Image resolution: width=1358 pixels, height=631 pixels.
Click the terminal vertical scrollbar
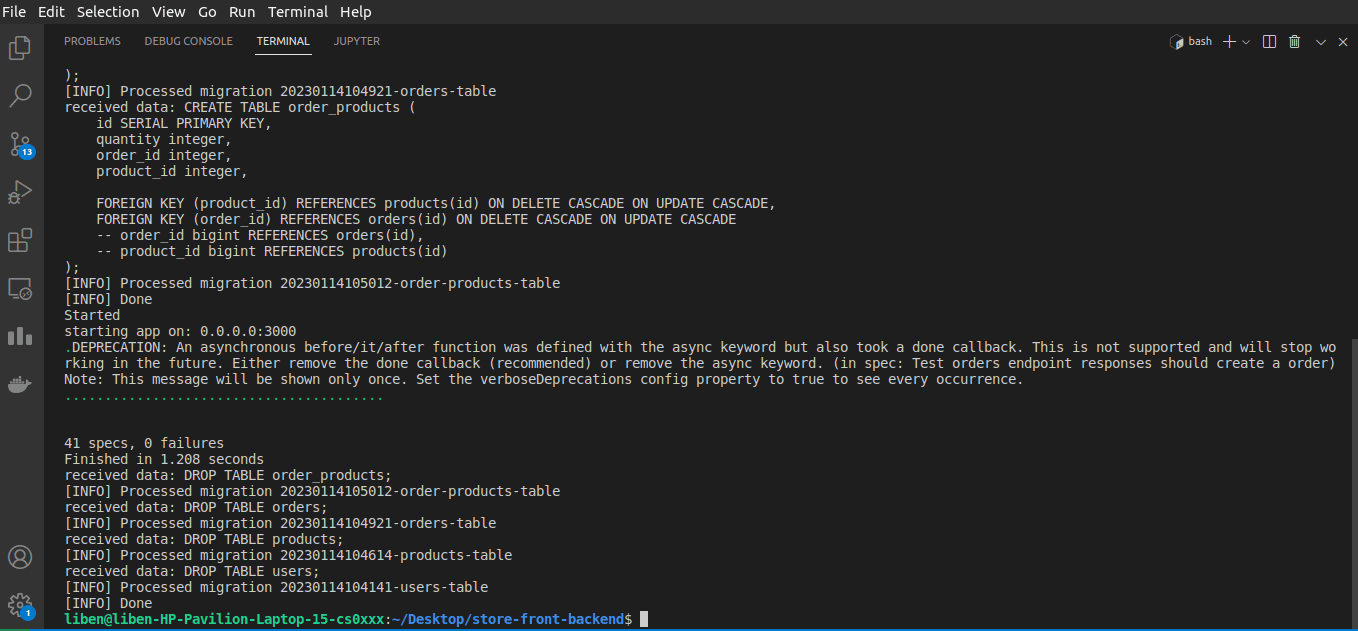pyautogui.click(x=1354, y=480)
